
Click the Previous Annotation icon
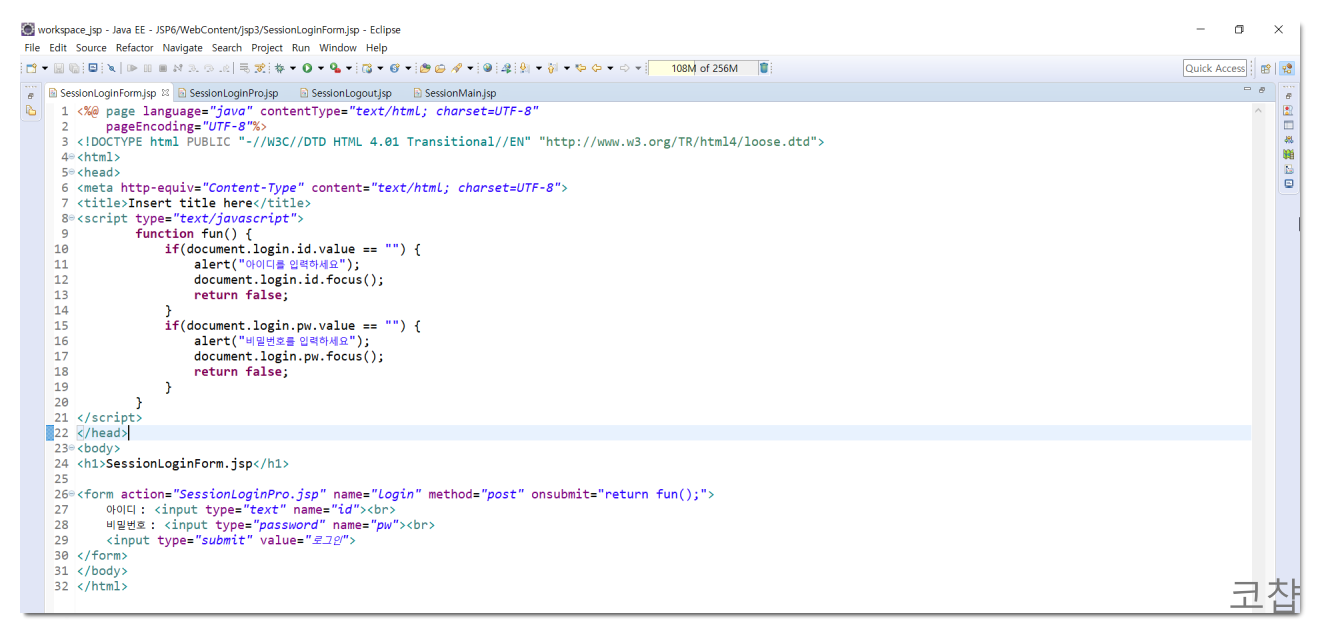[x=551, y=68]
